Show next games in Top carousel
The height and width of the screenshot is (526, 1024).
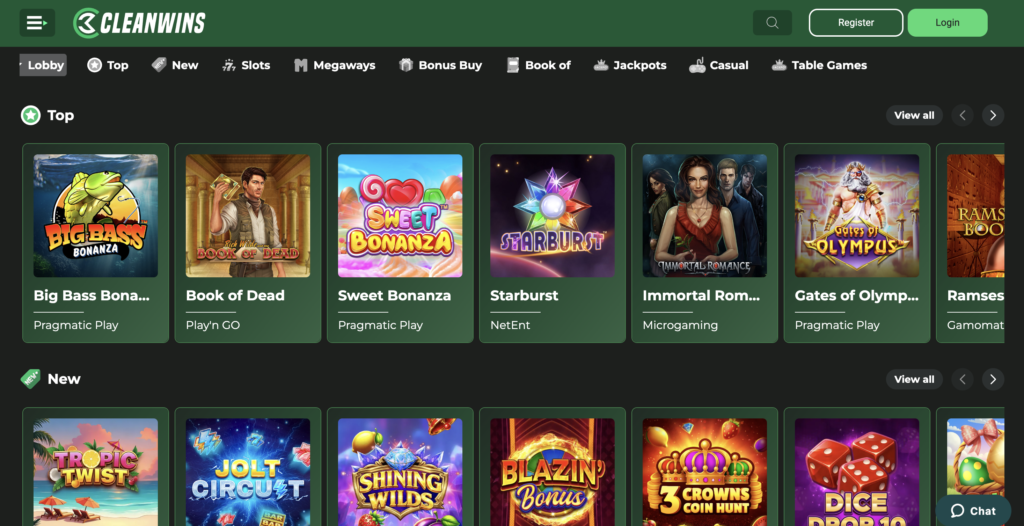[993, 115]
